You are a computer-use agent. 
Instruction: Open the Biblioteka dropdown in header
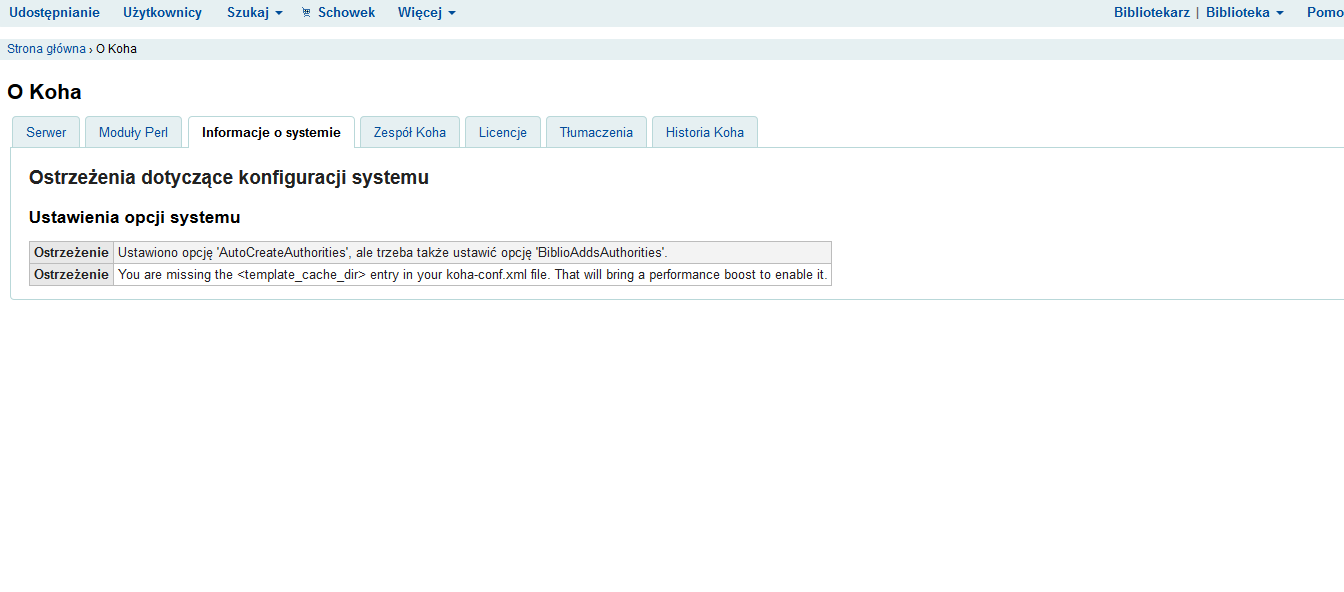point(1244,12)
